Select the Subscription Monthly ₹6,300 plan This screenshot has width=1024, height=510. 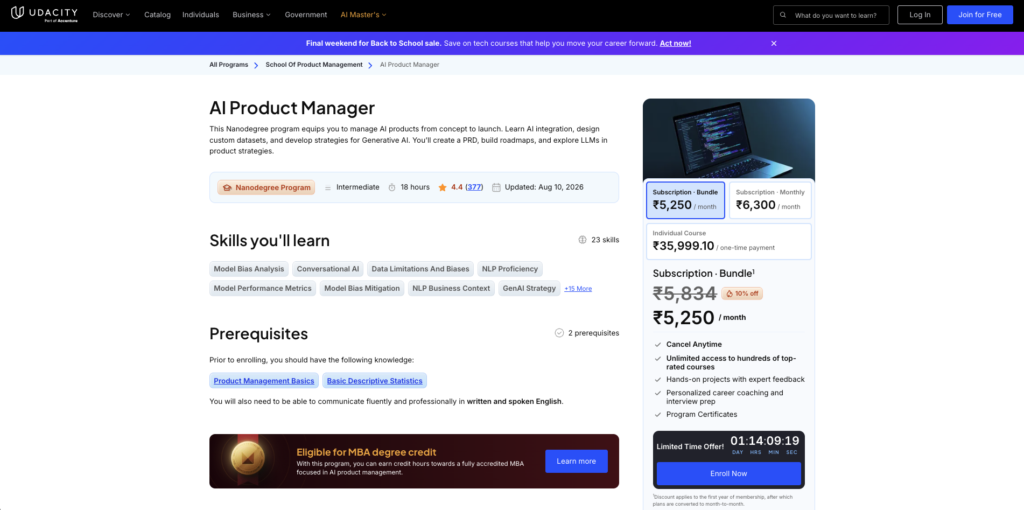point(770,200)
